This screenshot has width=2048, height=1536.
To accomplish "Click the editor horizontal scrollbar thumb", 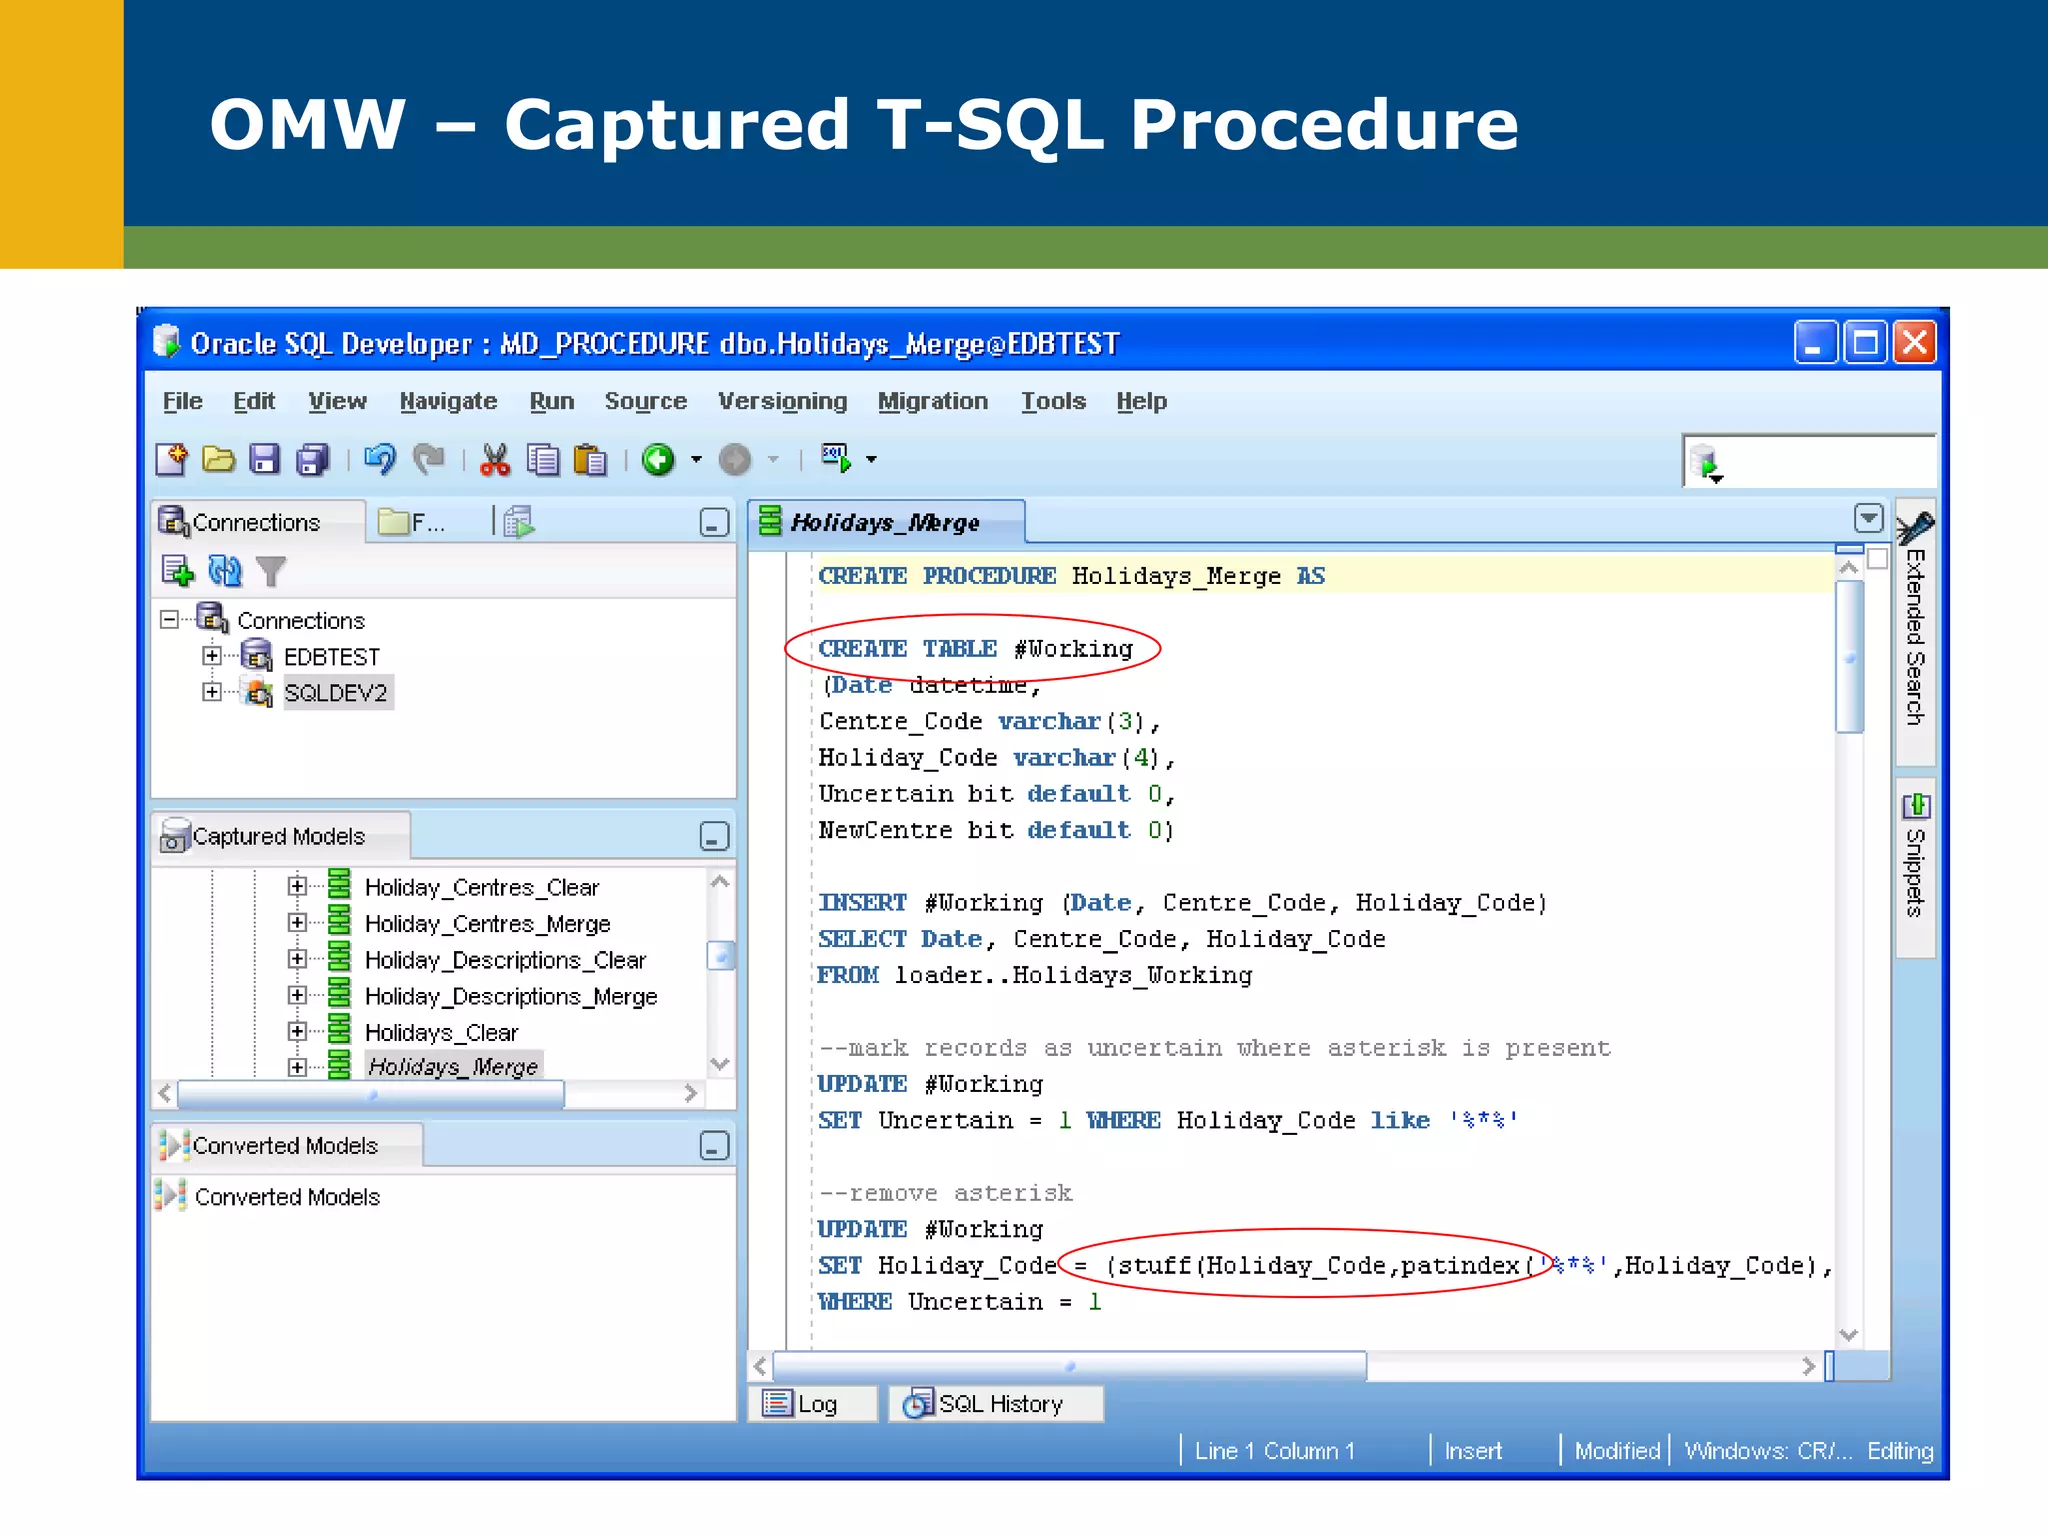I will (1070, 1366).
